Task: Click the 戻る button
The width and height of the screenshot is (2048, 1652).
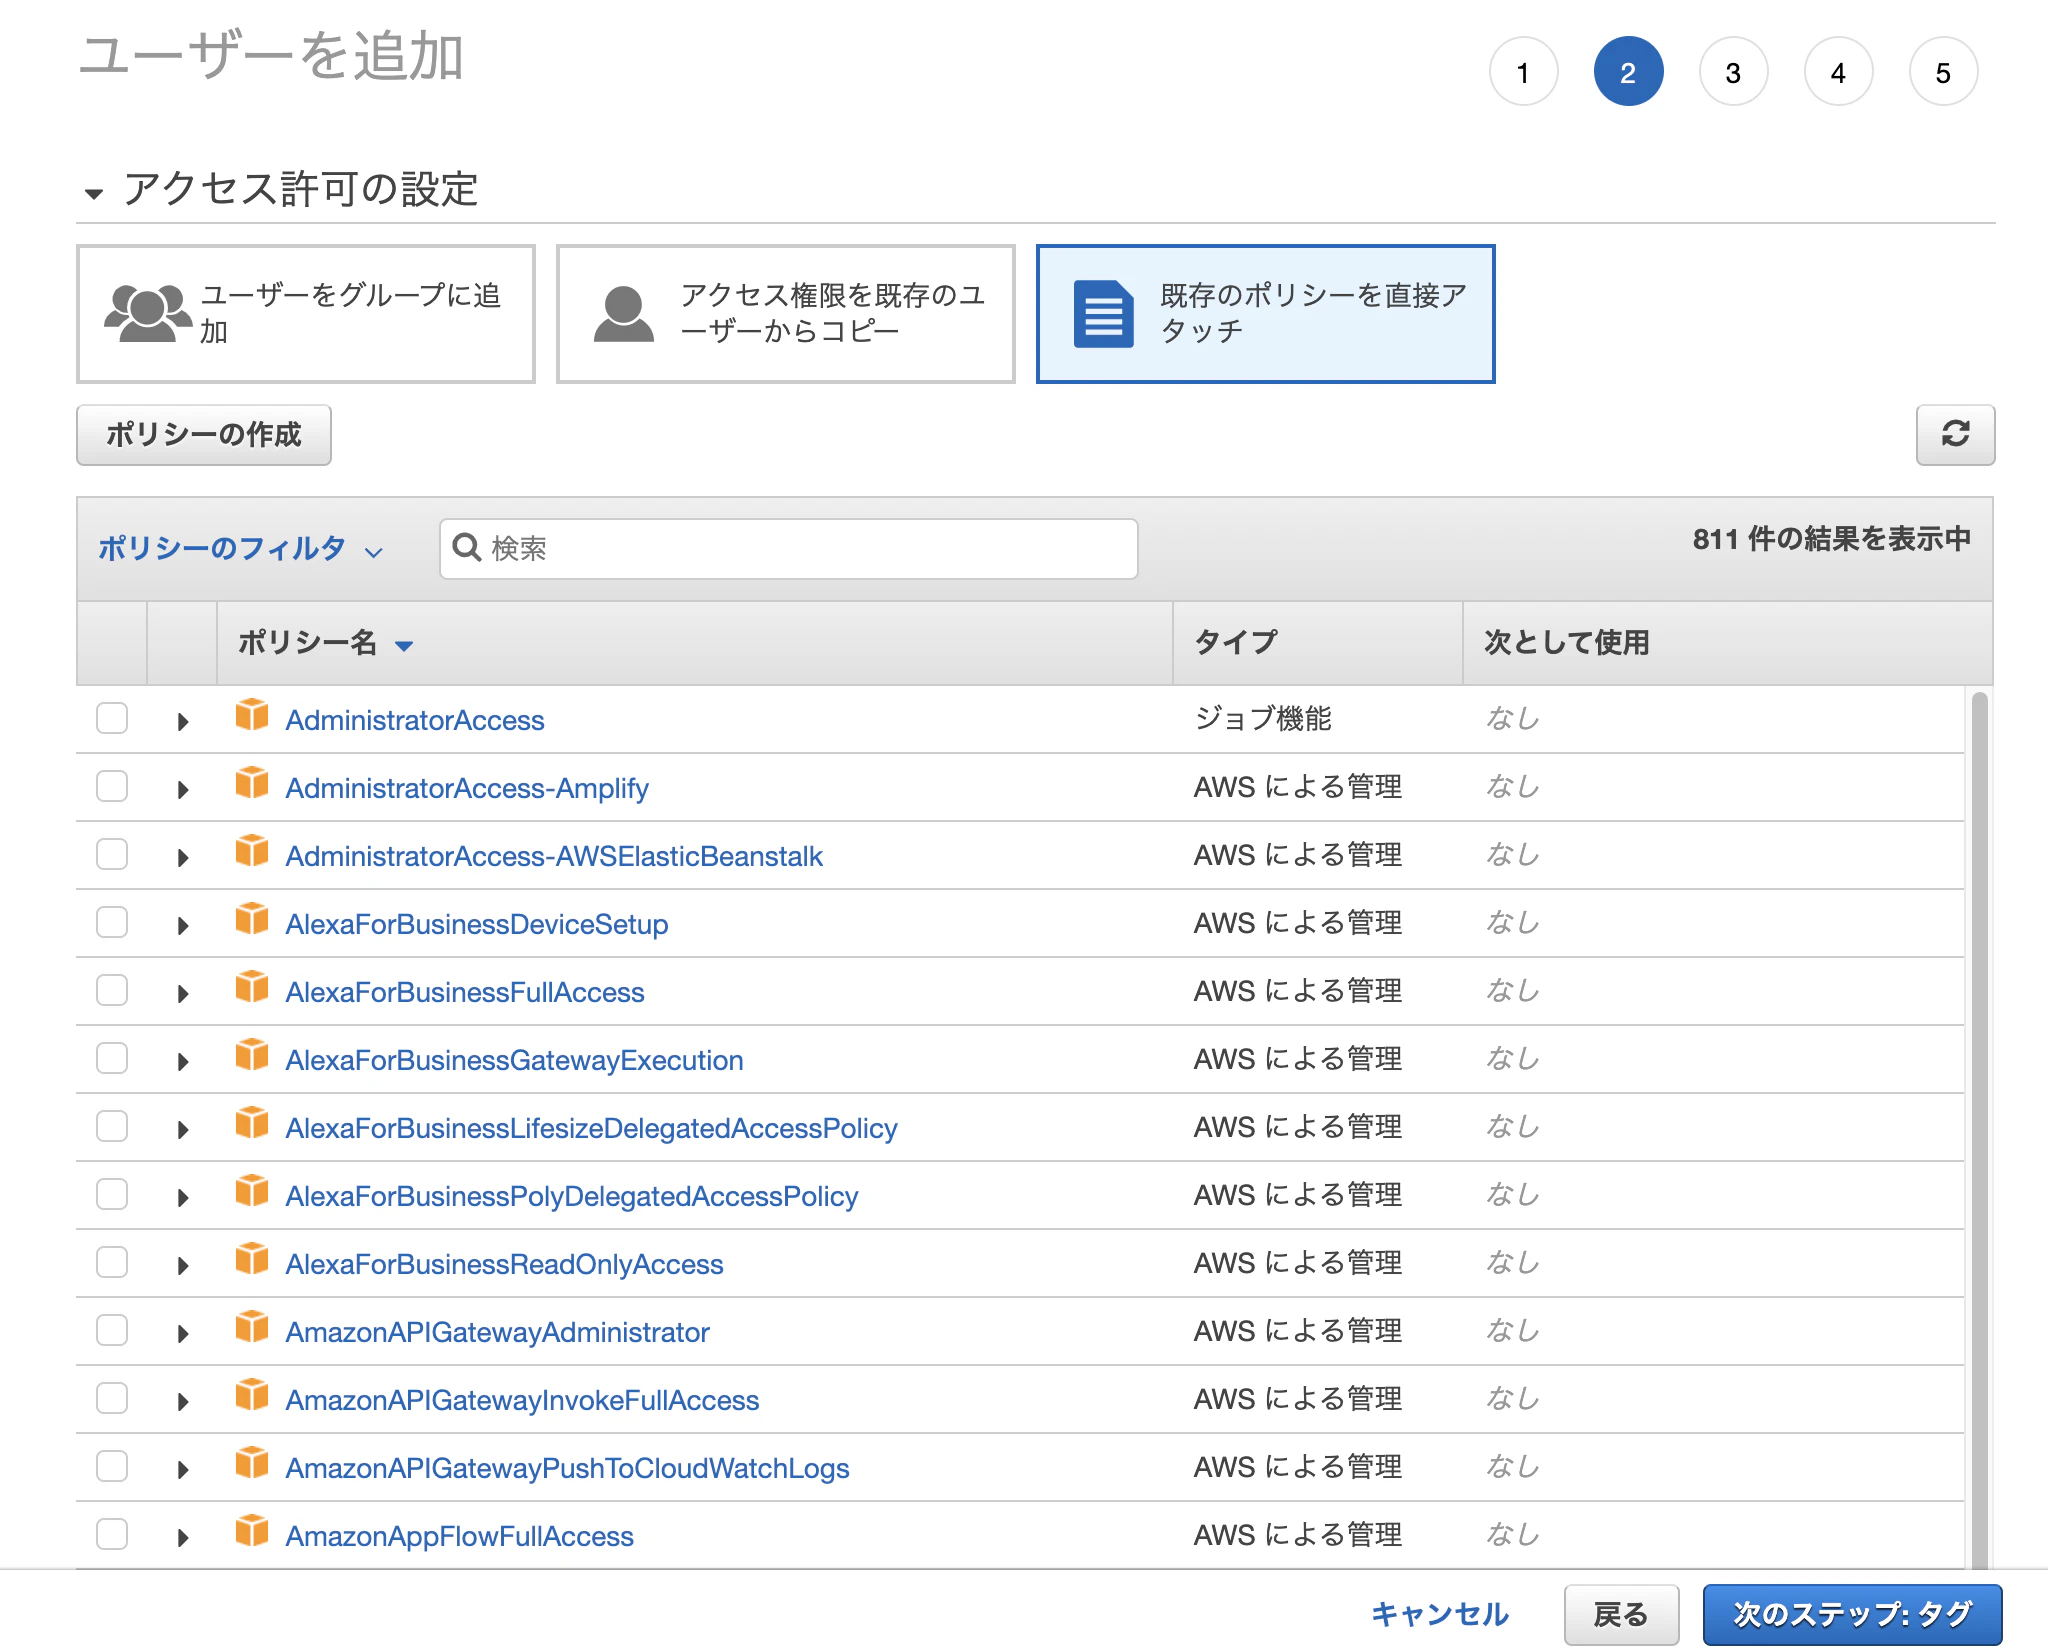Action: 1621,1614
